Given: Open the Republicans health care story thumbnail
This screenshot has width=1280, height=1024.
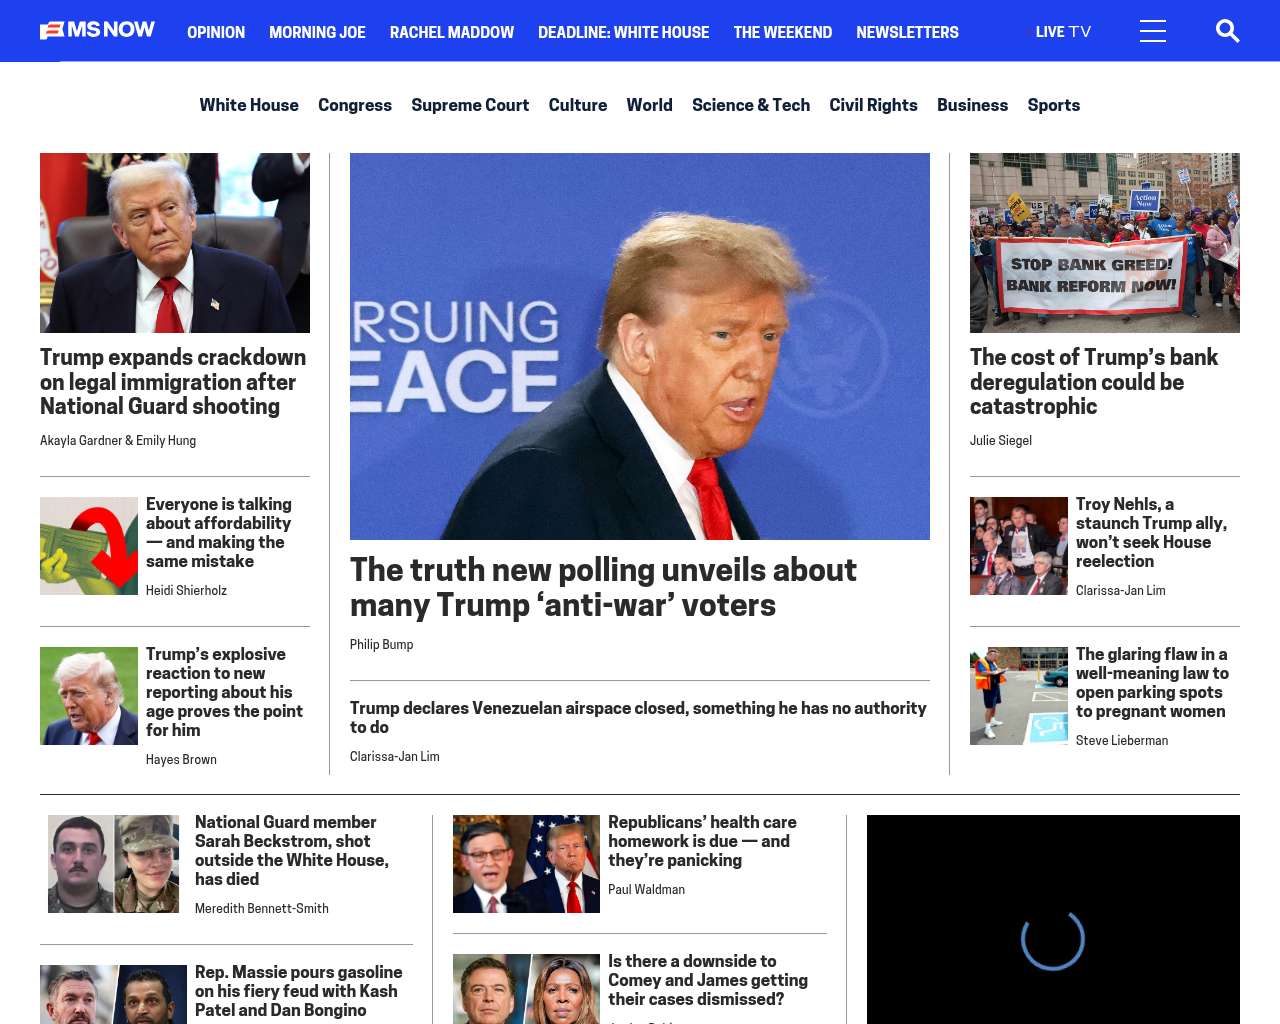Looking at the screenshot, I should [526, 864].
